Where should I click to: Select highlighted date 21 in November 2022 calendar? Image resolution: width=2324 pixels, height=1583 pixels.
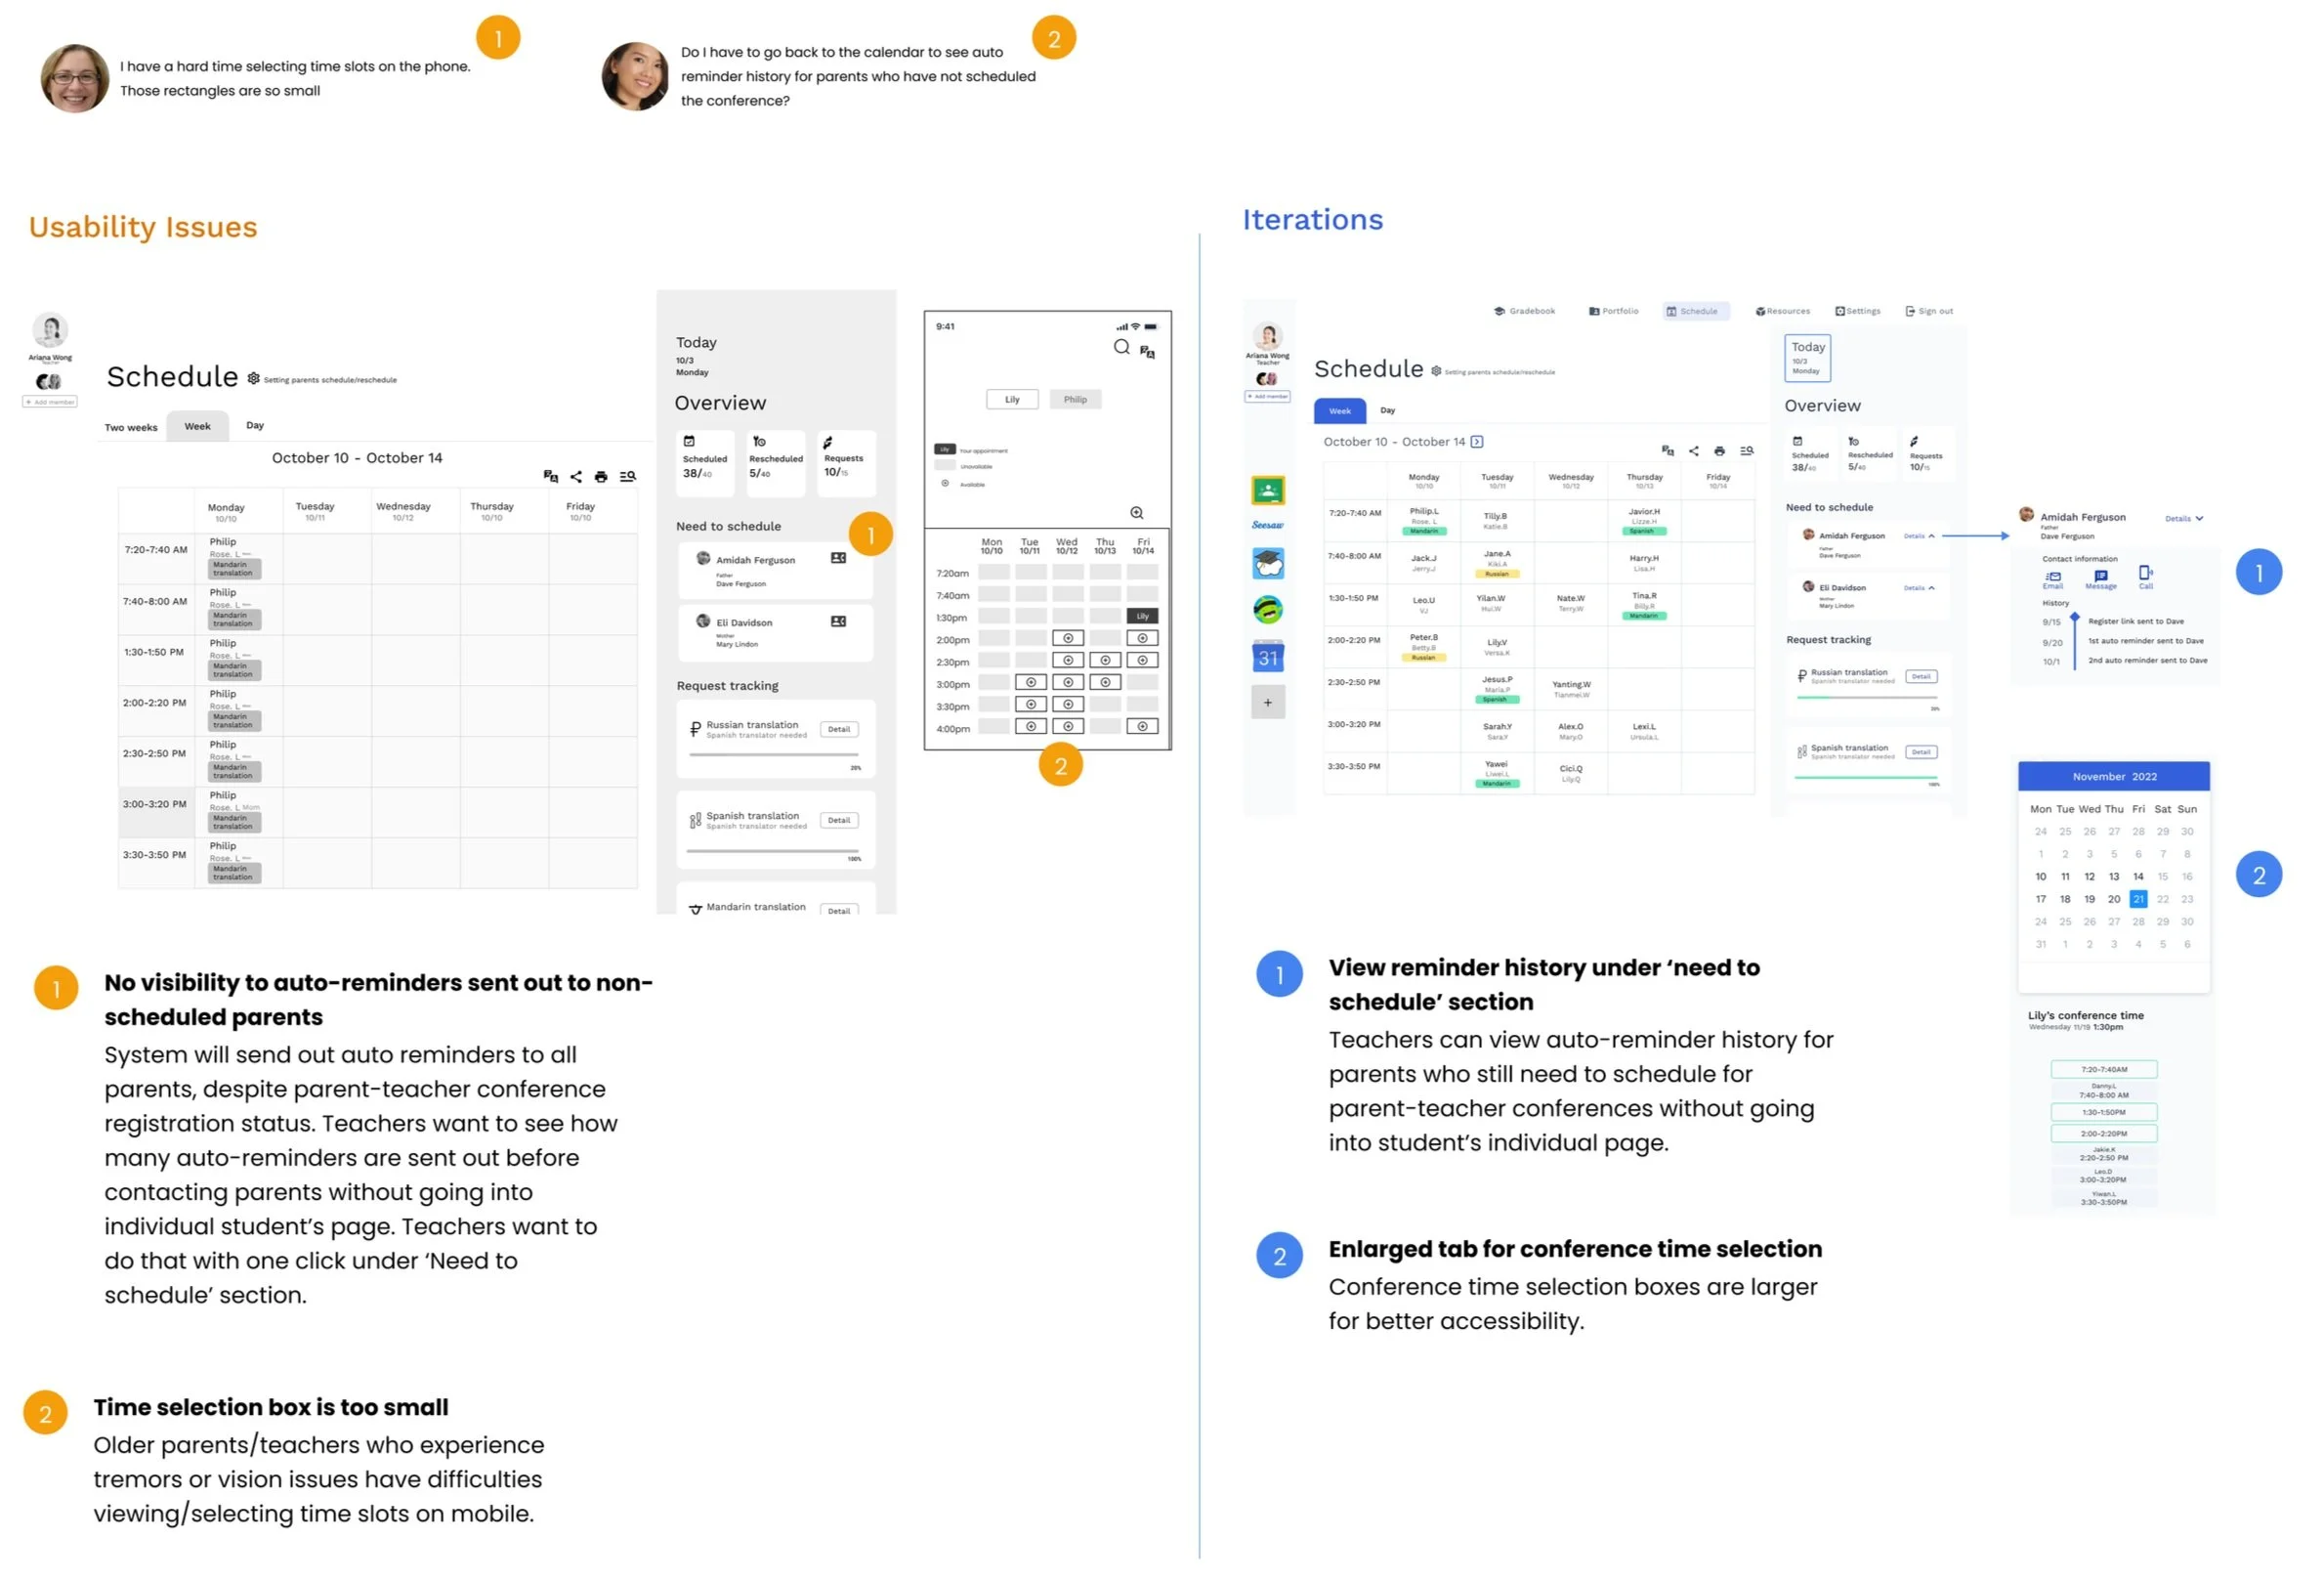point(2137,899)
